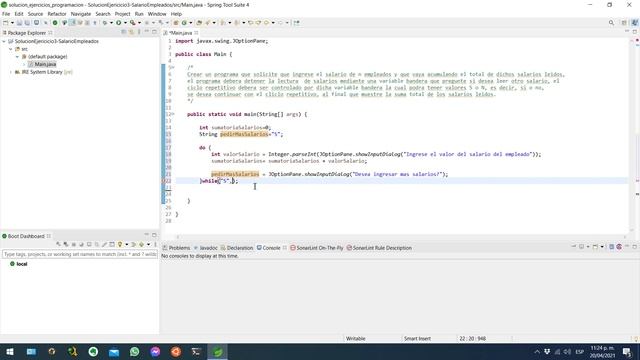Screen dimensions: 640x360
Task: Minimize the Package Explorer panel
Action: coord(147,32)
